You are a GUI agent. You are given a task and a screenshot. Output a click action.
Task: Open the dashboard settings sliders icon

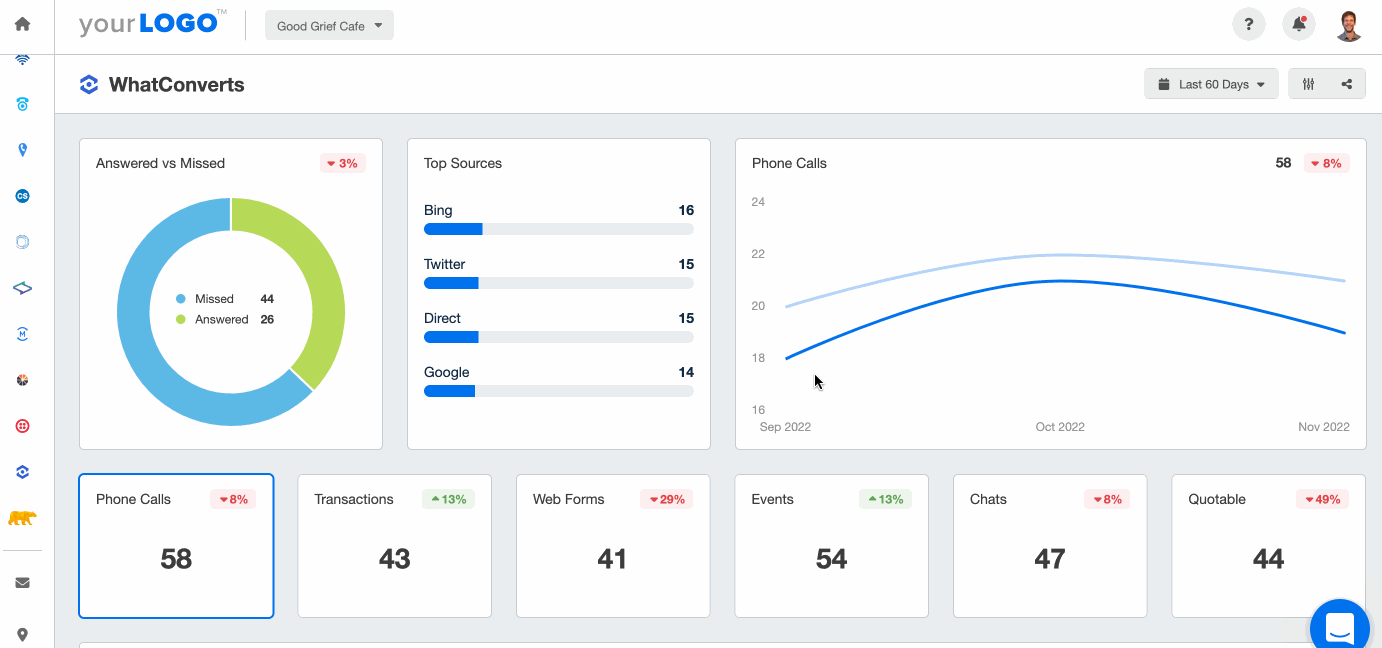click(x=1308, y=85)
